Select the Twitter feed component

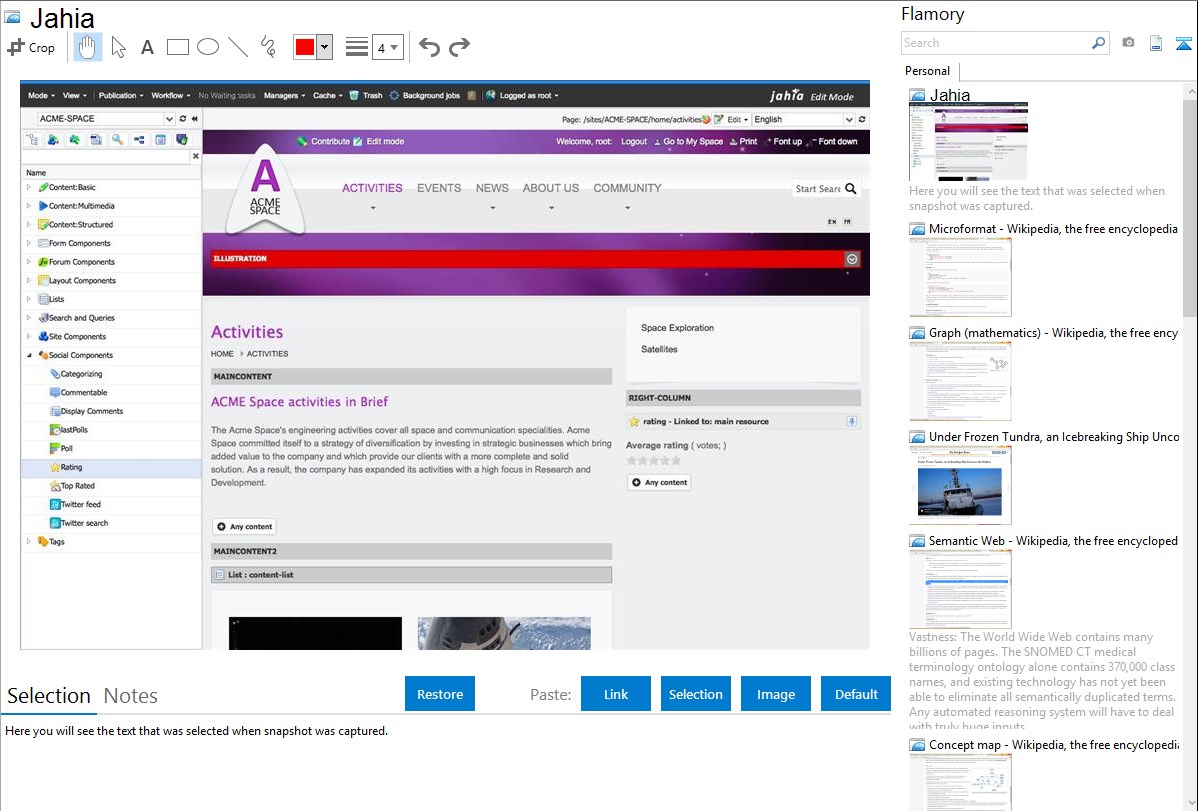75,504
